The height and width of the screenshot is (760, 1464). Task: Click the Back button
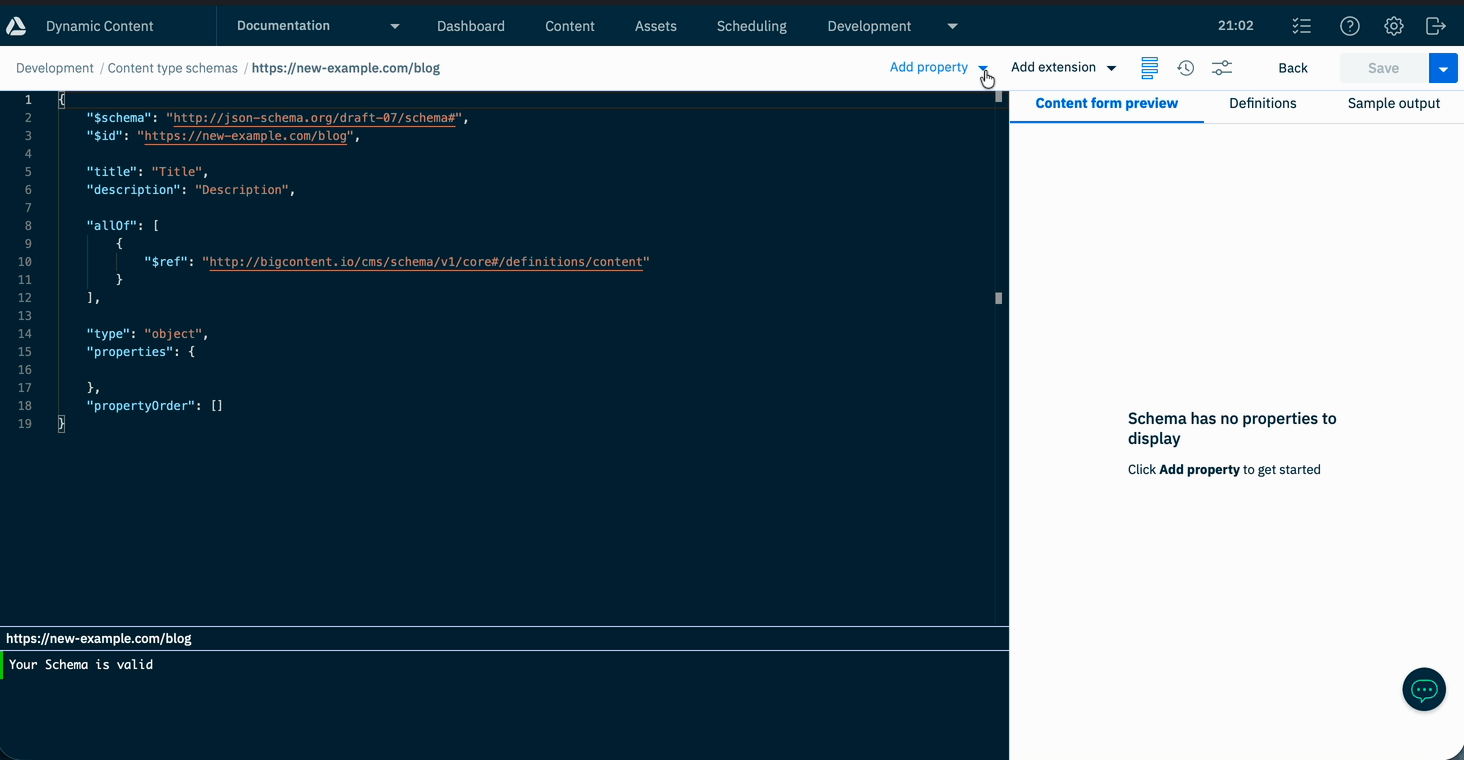1292,67
